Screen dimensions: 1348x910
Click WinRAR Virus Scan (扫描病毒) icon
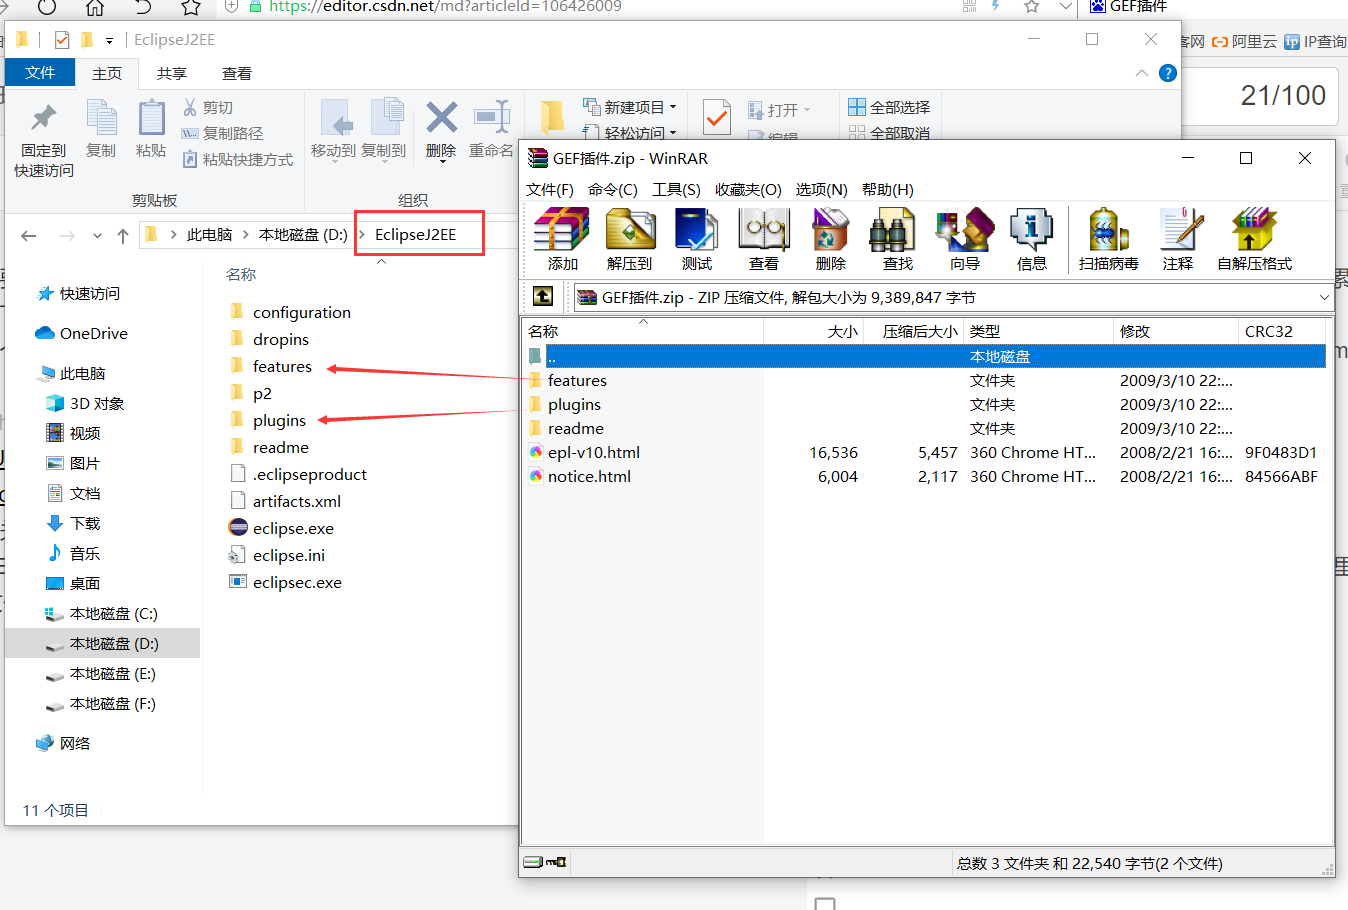coord(1108,239)
